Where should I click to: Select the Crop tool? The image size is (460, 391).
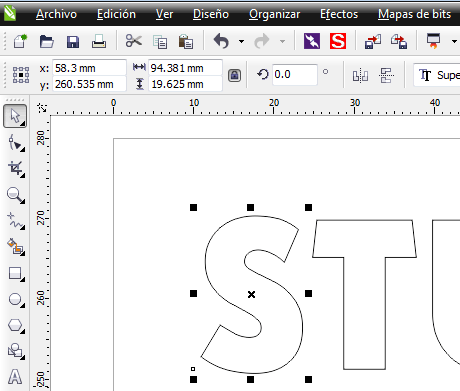pyautogui.click(x=15, y=169)
